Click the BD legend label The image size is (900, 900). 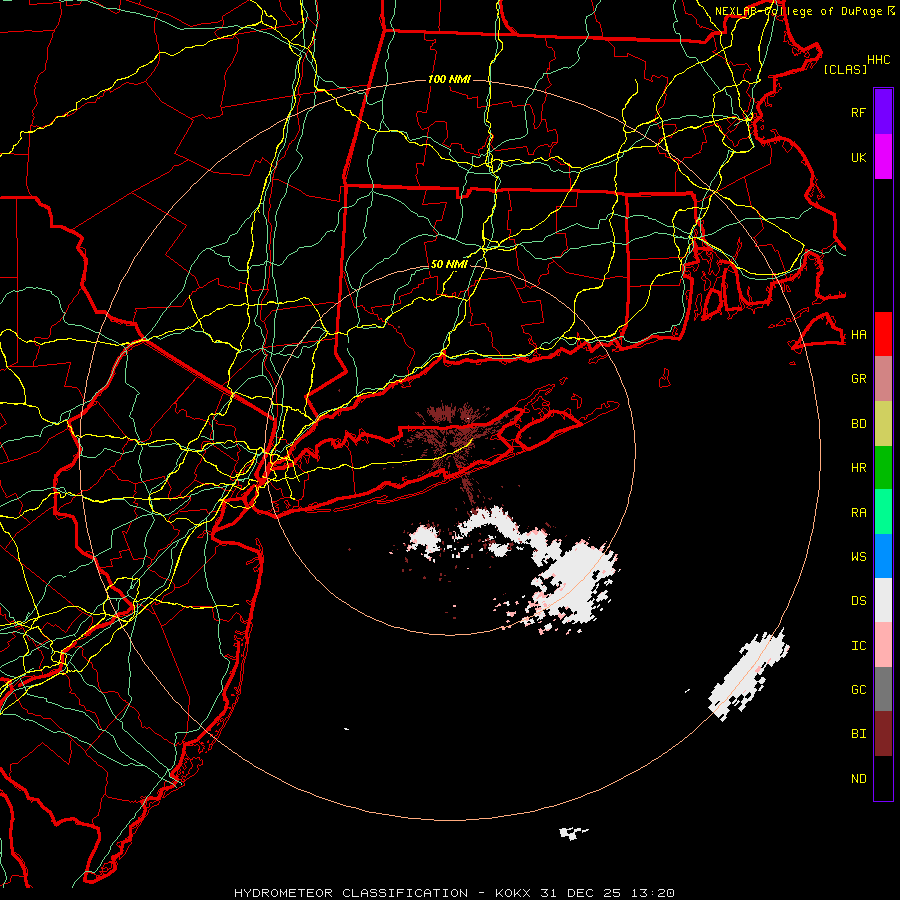click(x=859, y=424)
